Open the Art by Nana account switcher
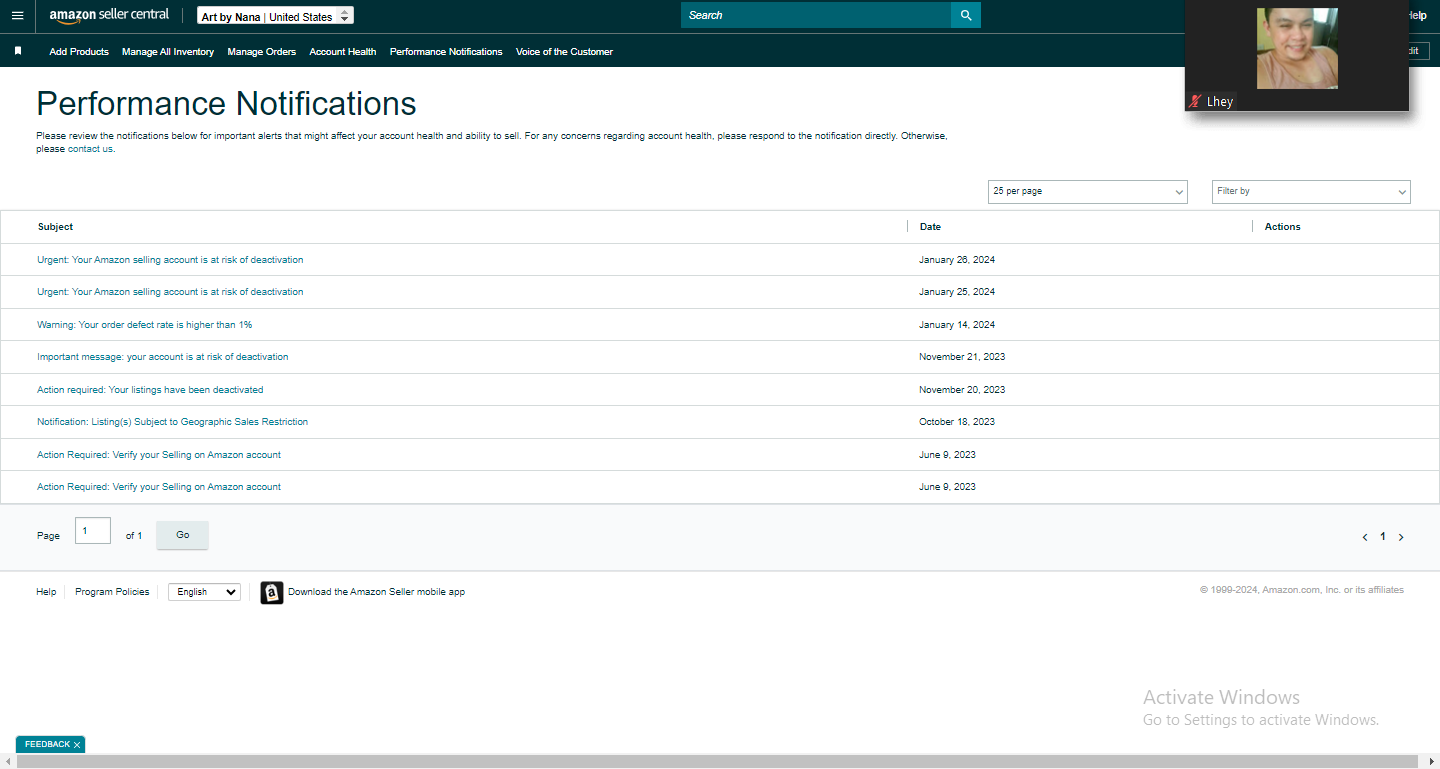The height and width of the screenshot is (769, 1440). [275, 16]
